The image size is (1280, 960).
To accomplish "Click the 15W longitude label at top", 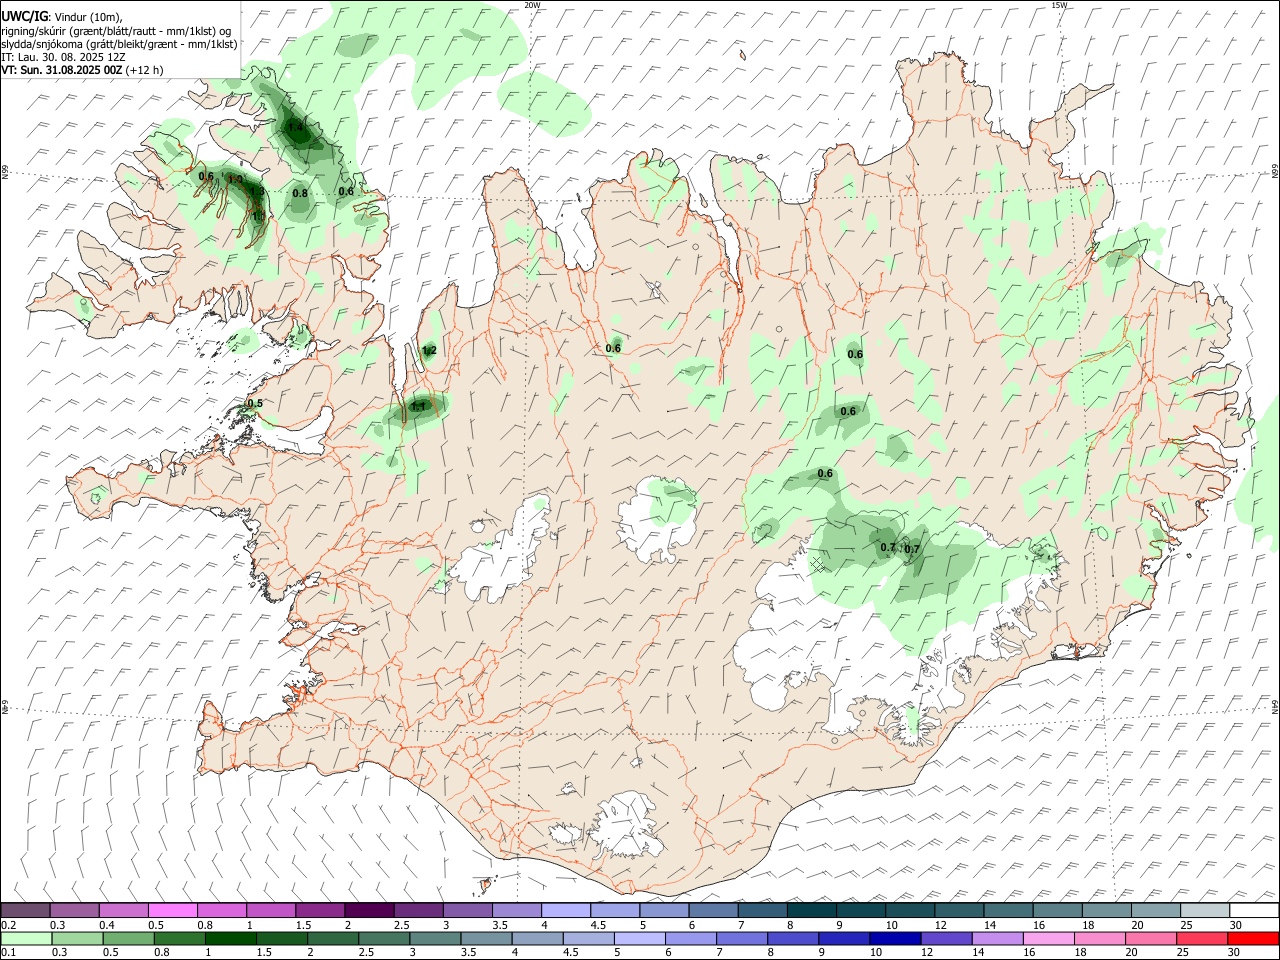I will pyautogui.click(x=1059, y=5).
